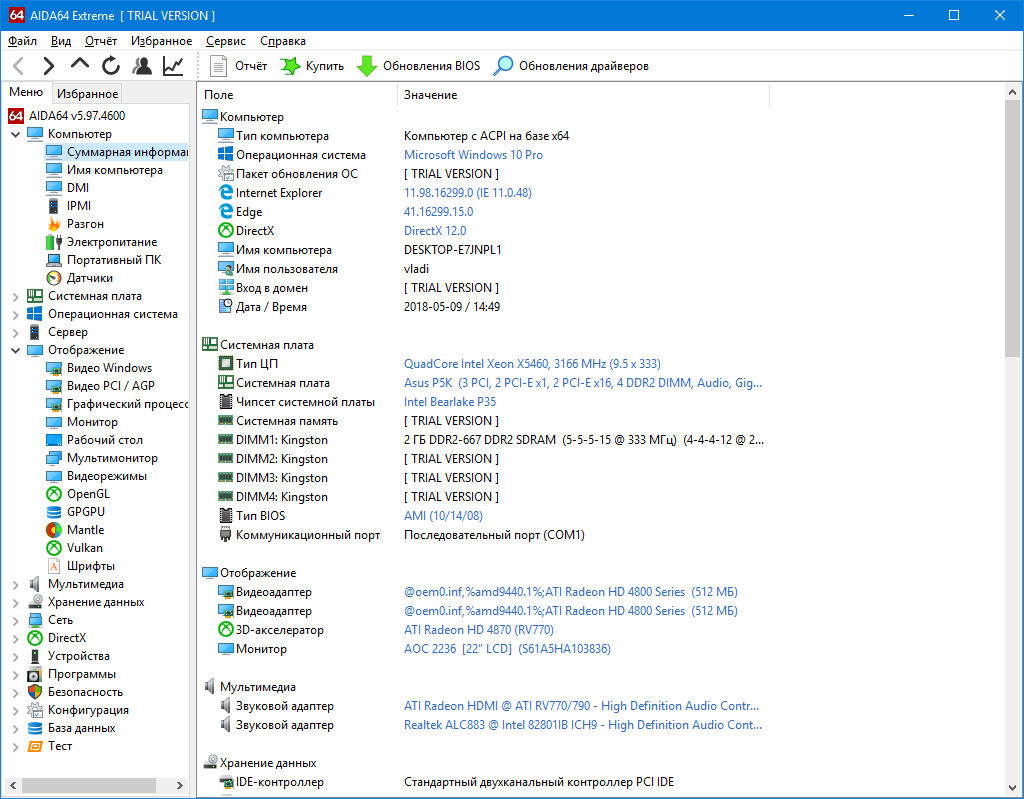Expand the Системная плата tree node
The height and width of the screenshot is (799, 1024).
15,296
